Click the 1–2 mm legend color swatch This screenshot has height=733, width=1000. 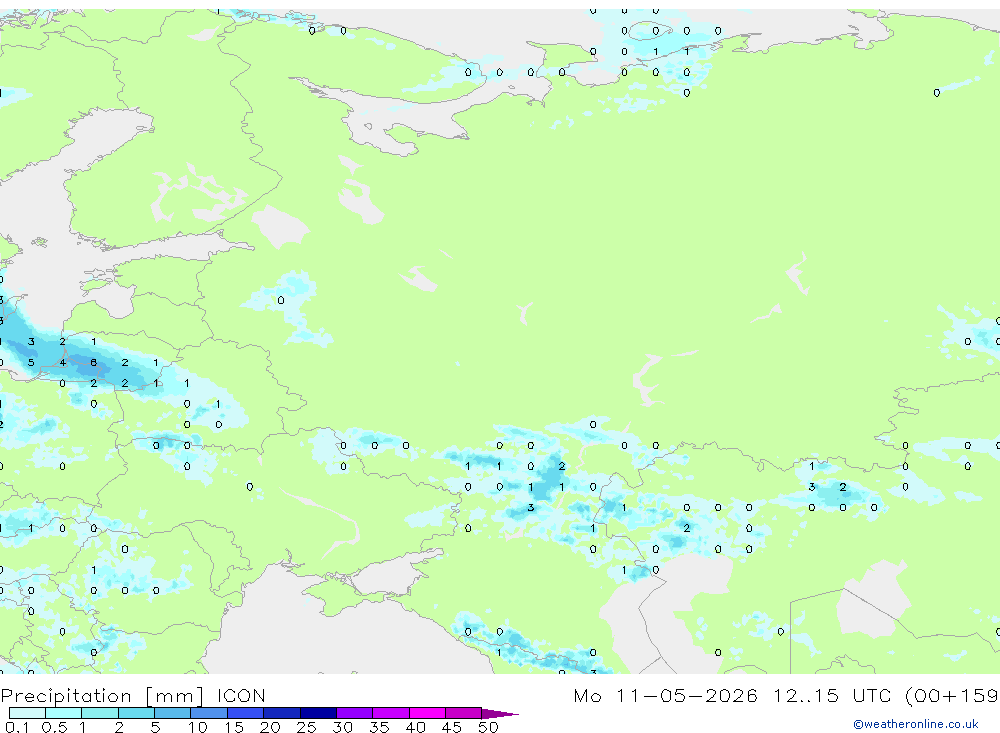(x=100, y=713)
